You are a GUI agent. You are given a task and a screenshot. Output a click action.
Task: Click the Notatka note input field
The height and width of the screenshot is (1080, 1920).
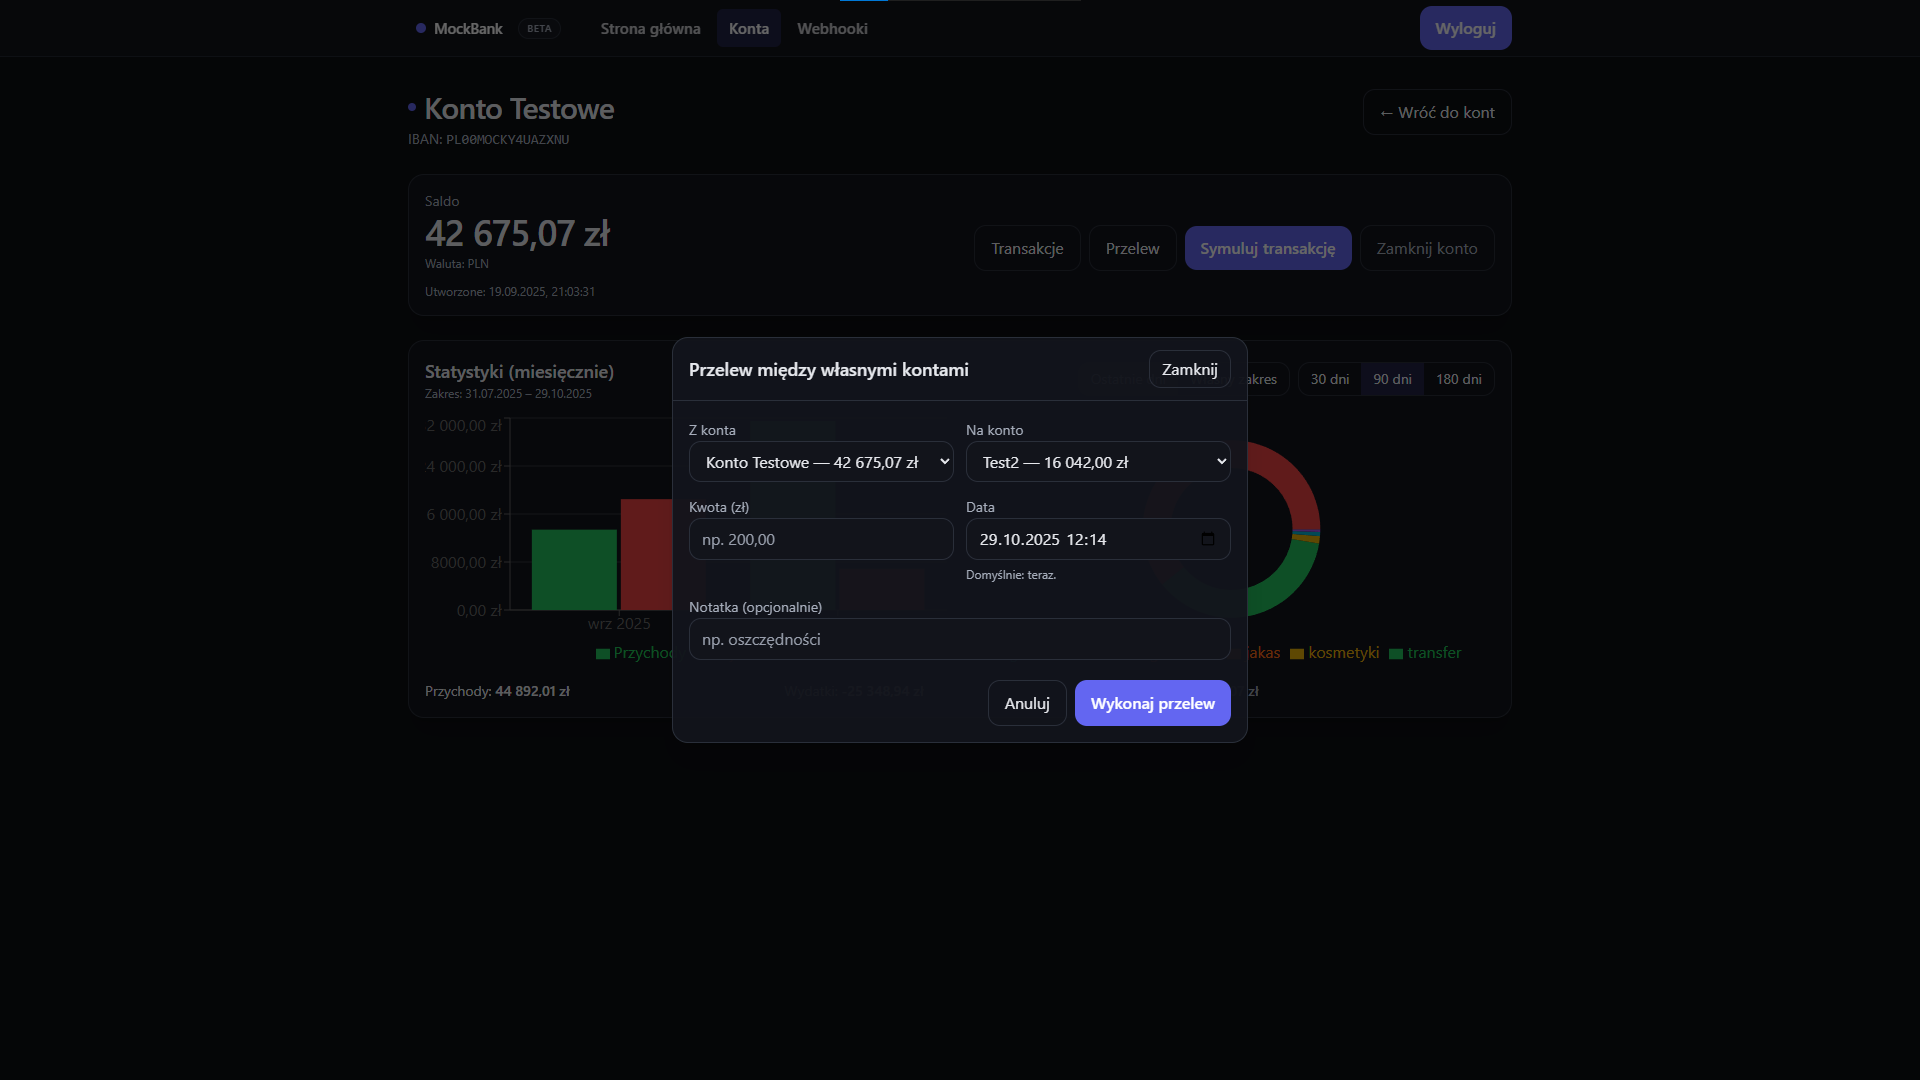pyautogui.click(x=959, y=639)
